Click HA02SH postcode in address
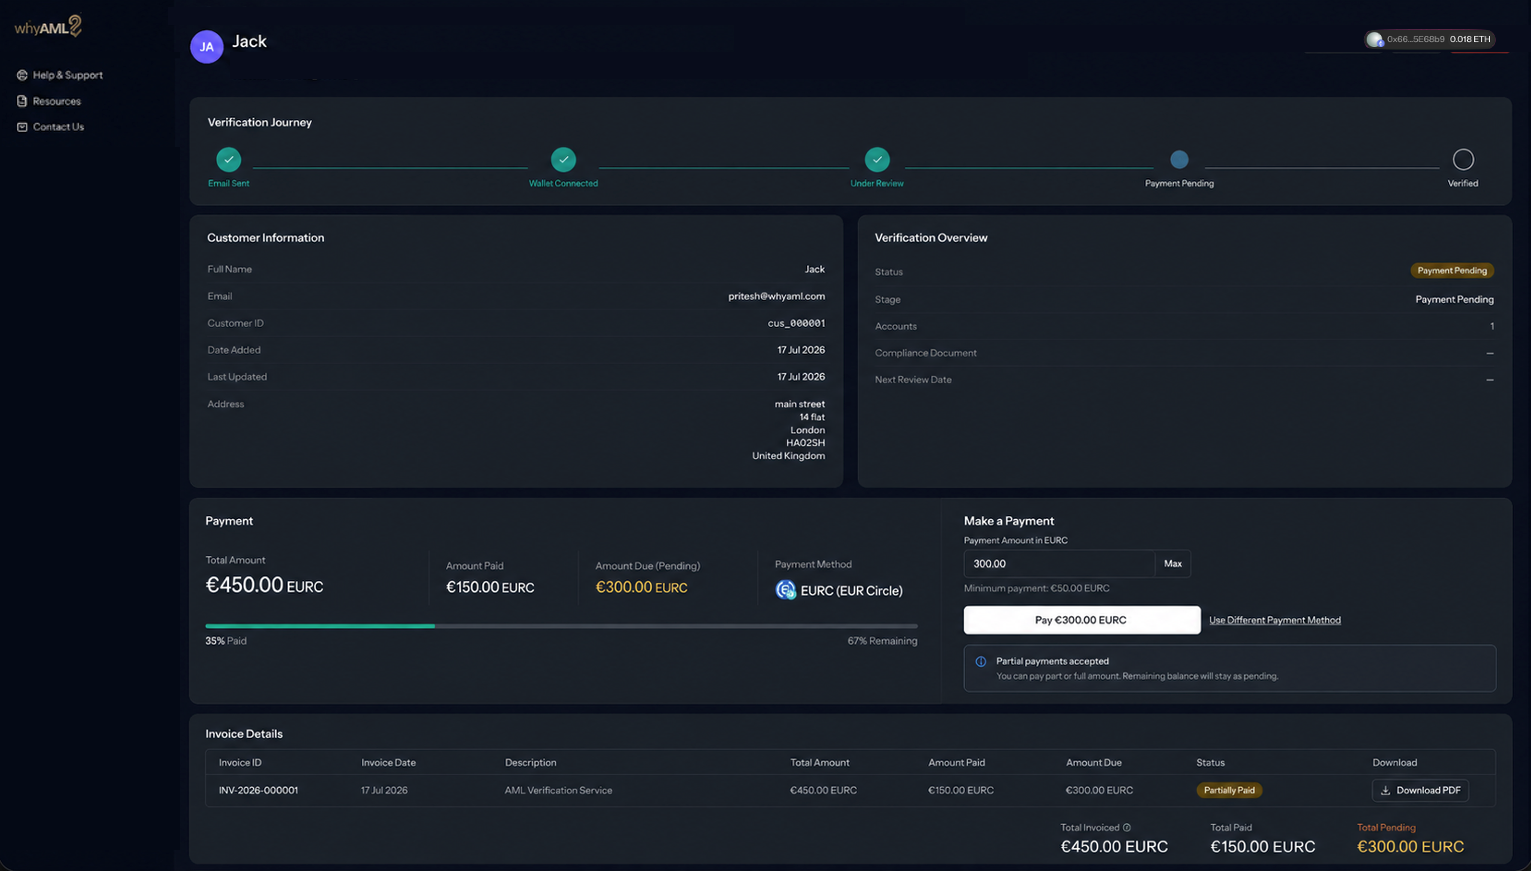The image size is (1531, 871). click(x=805, y=443)
